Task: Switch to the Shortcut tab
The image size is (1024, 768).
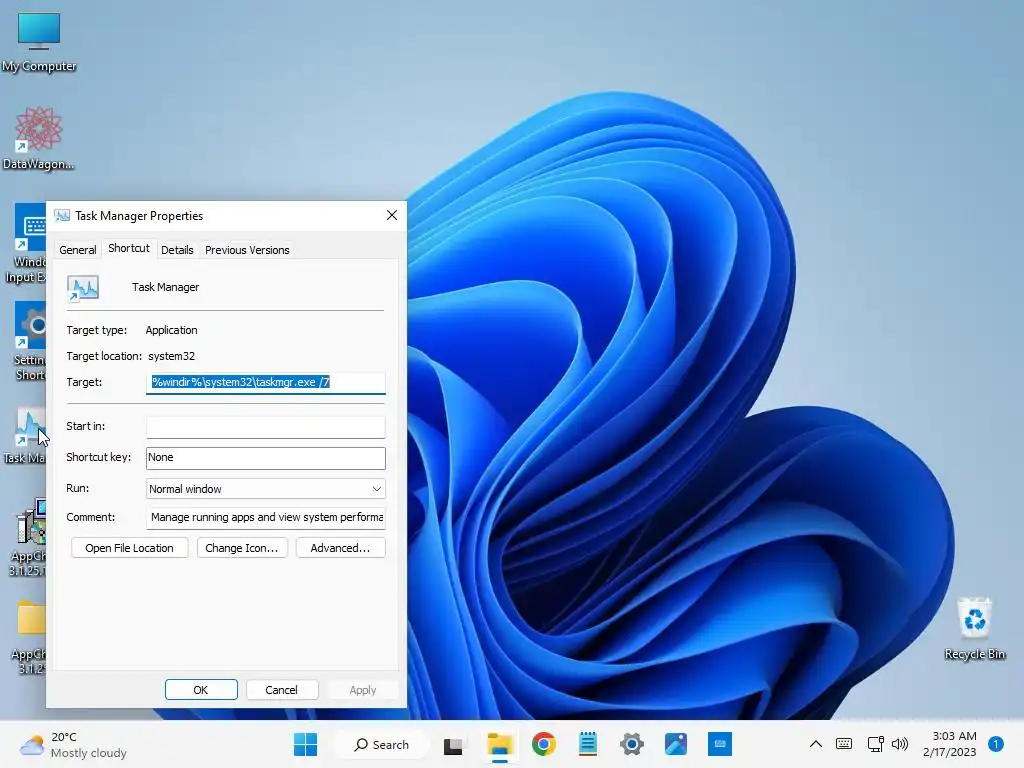Action: 129,248
